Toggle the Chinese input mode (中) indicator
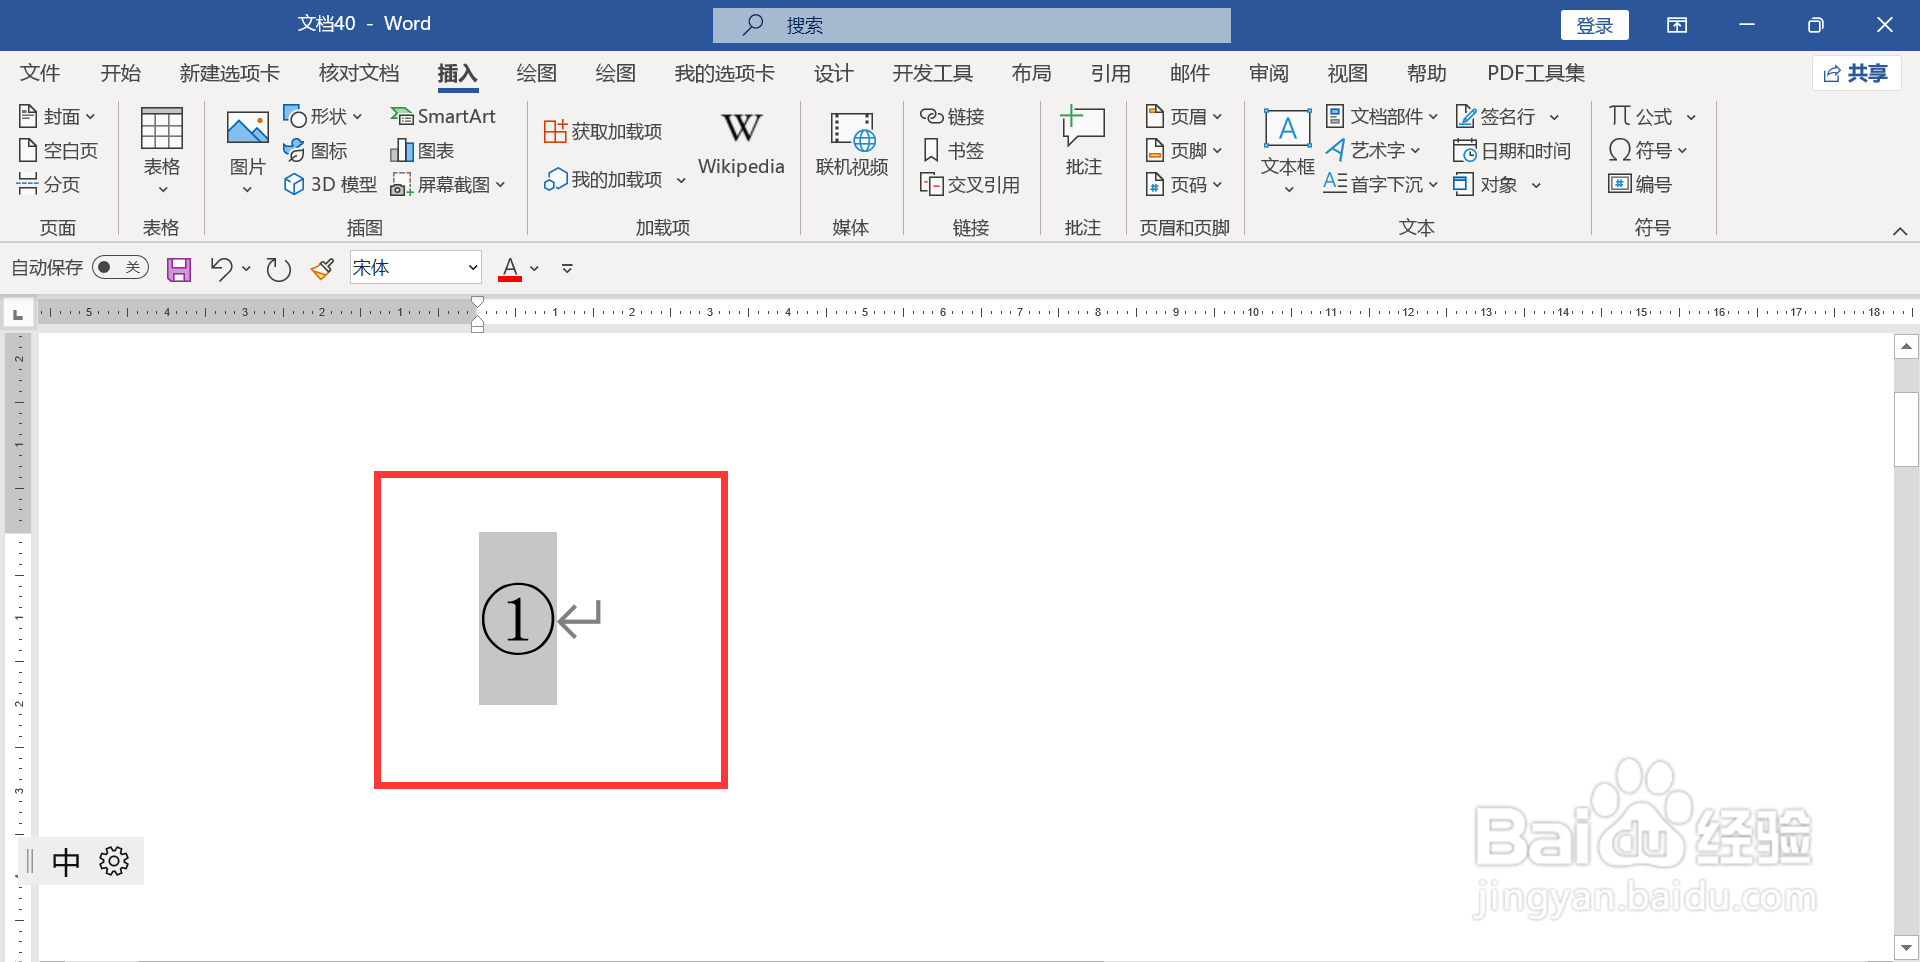The height and width of the screenshot is (962, 1920). tap(66, 862)
